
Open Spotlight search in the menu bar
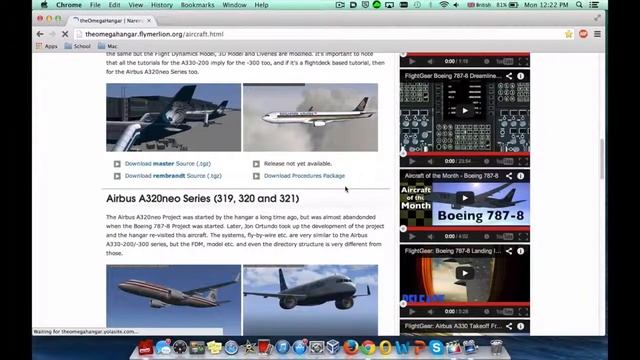579,5
